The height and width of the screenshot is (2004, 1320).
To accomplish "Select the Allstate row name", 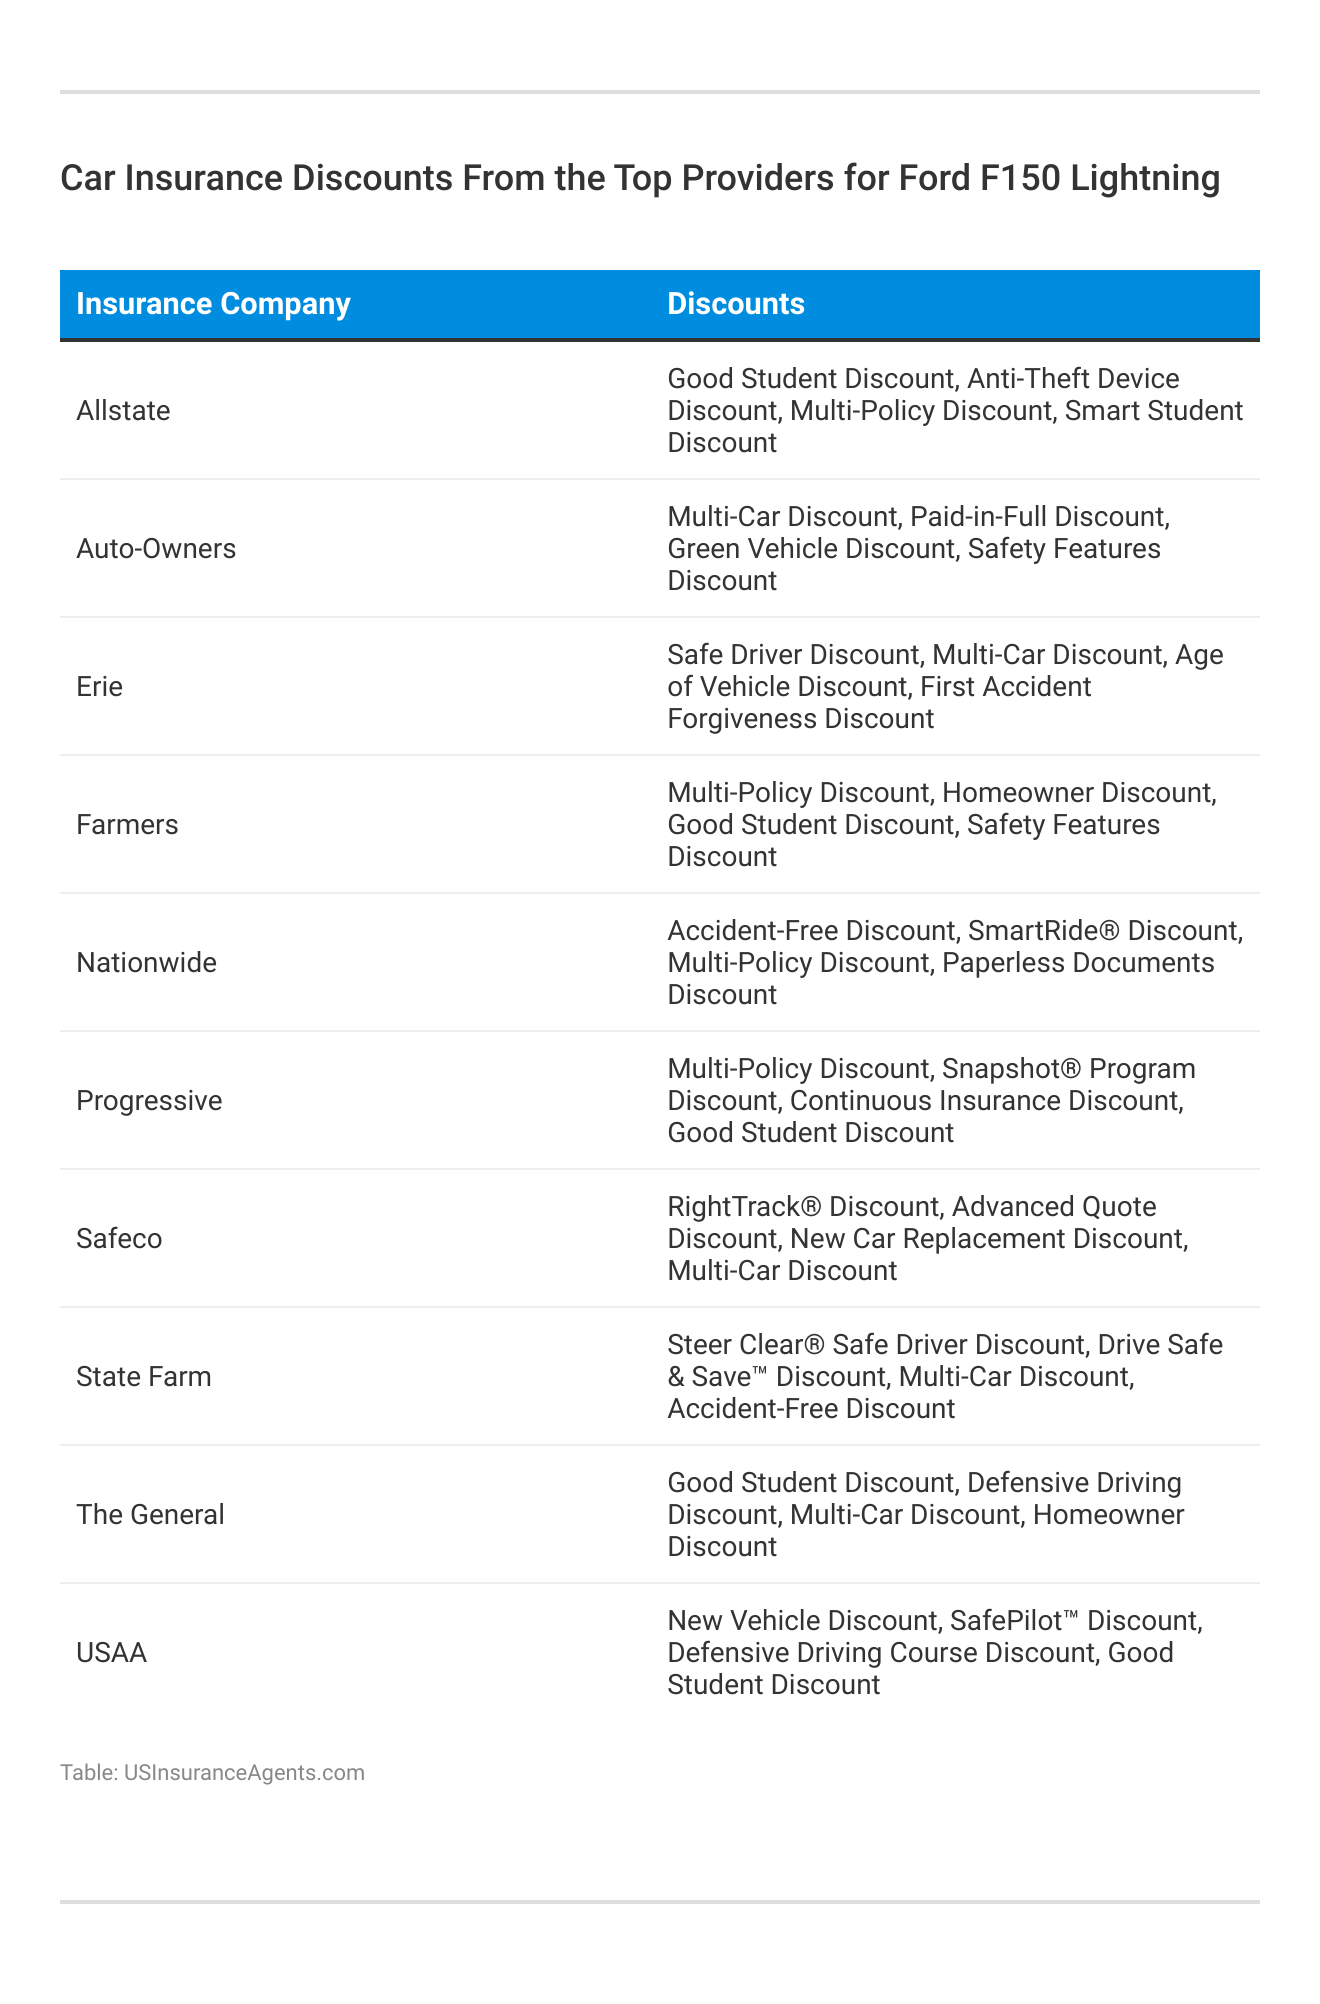I will [x=123, y=411].
